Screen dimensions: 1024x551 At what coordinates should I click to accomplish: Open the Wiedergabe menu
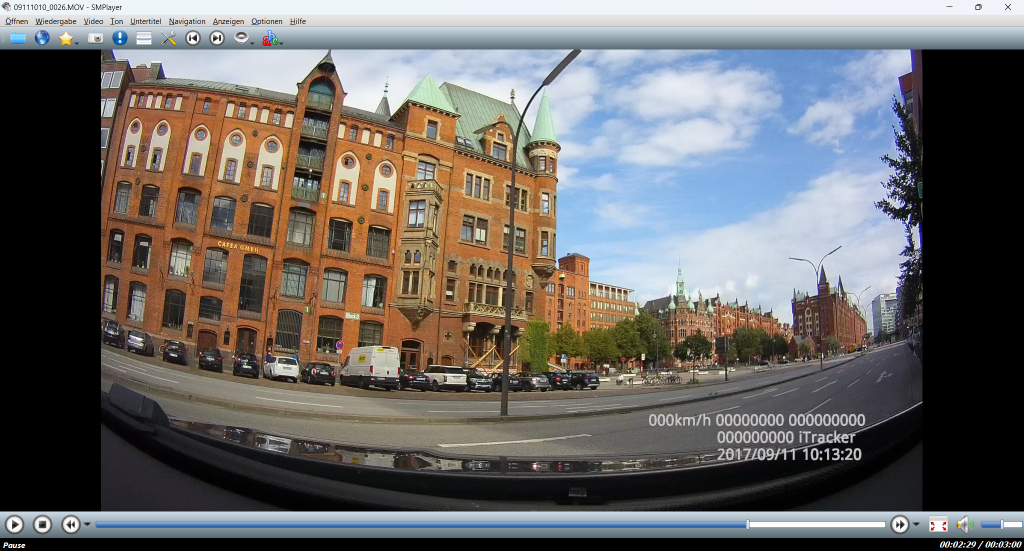tap(55, 21)
